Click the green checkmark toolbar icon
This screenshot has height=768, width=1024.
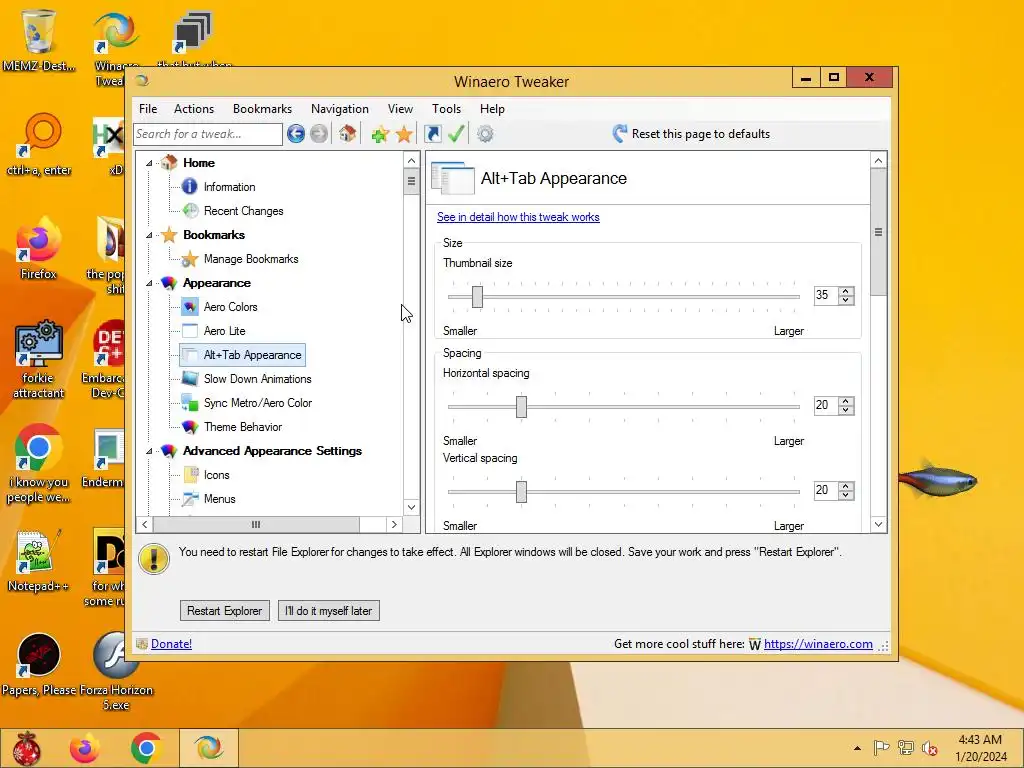click(x=456, y=134)
